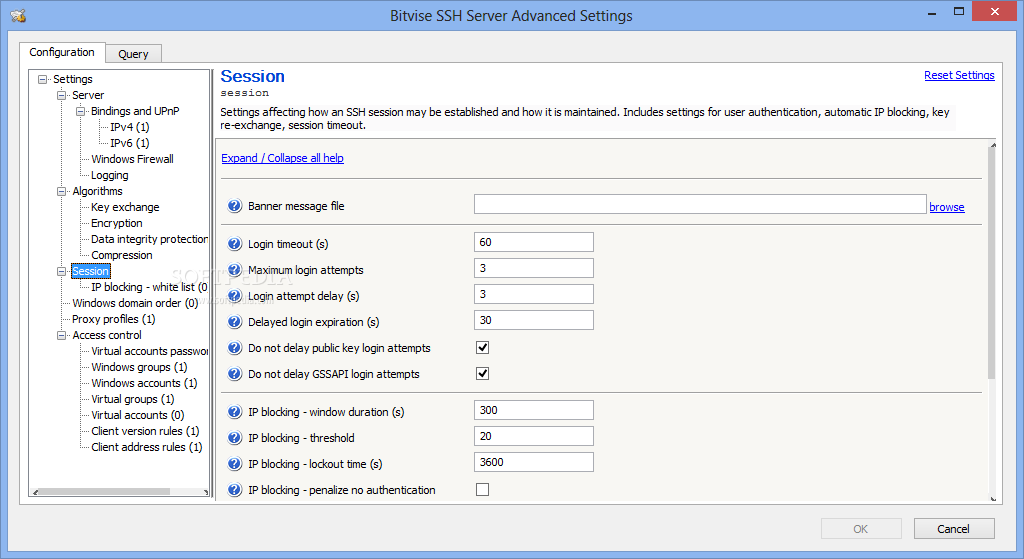Toggle Do not delay GSSAPI login attempts
The image size is (1024, 559).
483,374
